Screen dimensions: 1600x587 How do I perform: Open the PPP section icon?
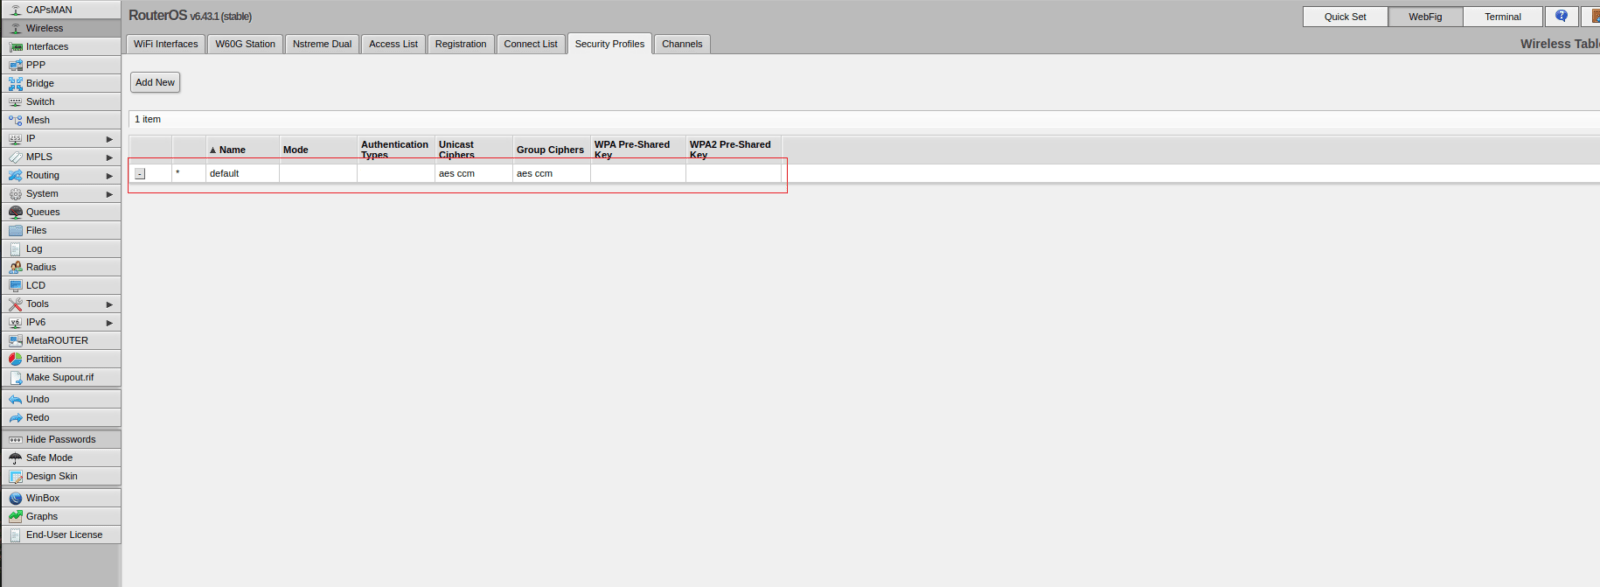click(15, 65)
